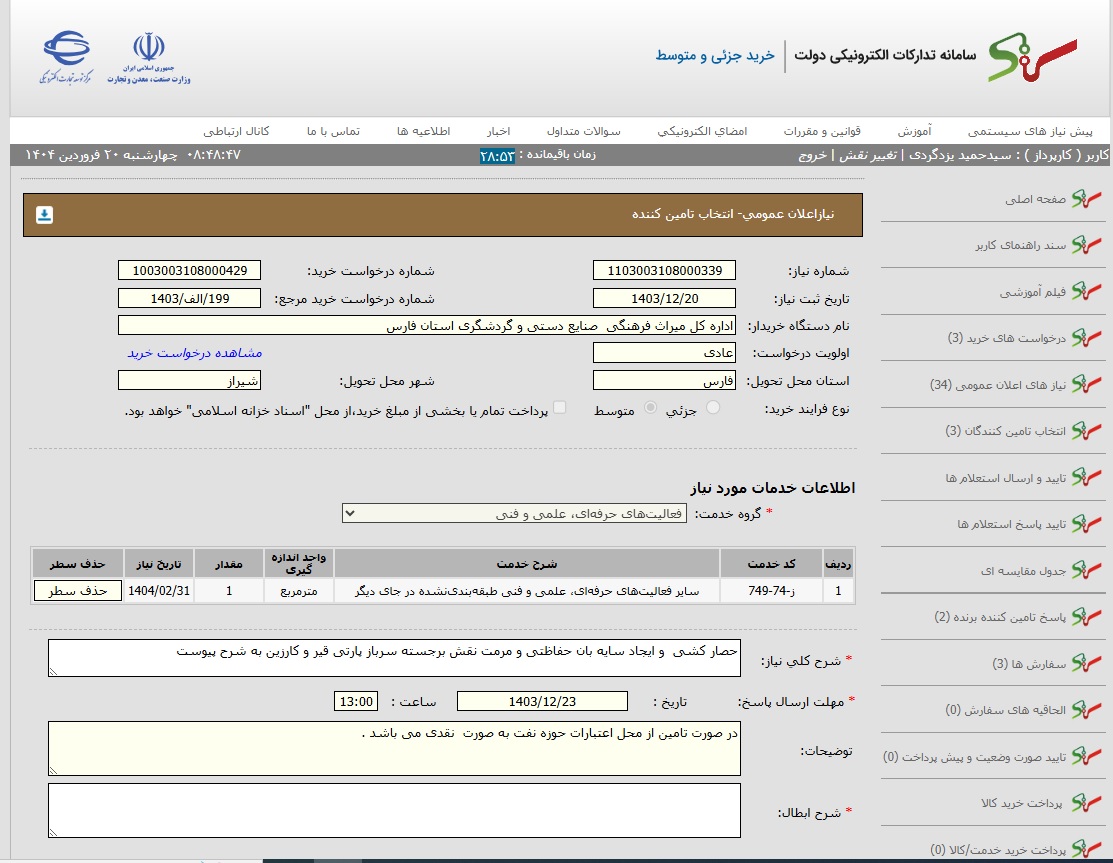This screenshot has height=863, width=1113.
Task: Select the جزئي radio button
Action: tap(713, 407)
